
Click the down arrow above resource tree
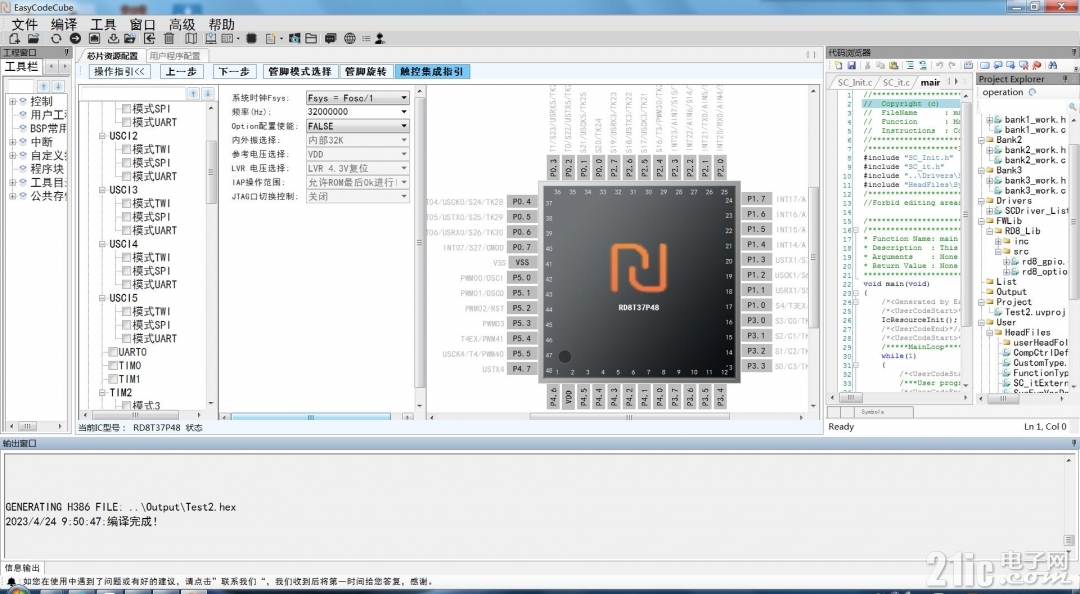tap(207, 93)
